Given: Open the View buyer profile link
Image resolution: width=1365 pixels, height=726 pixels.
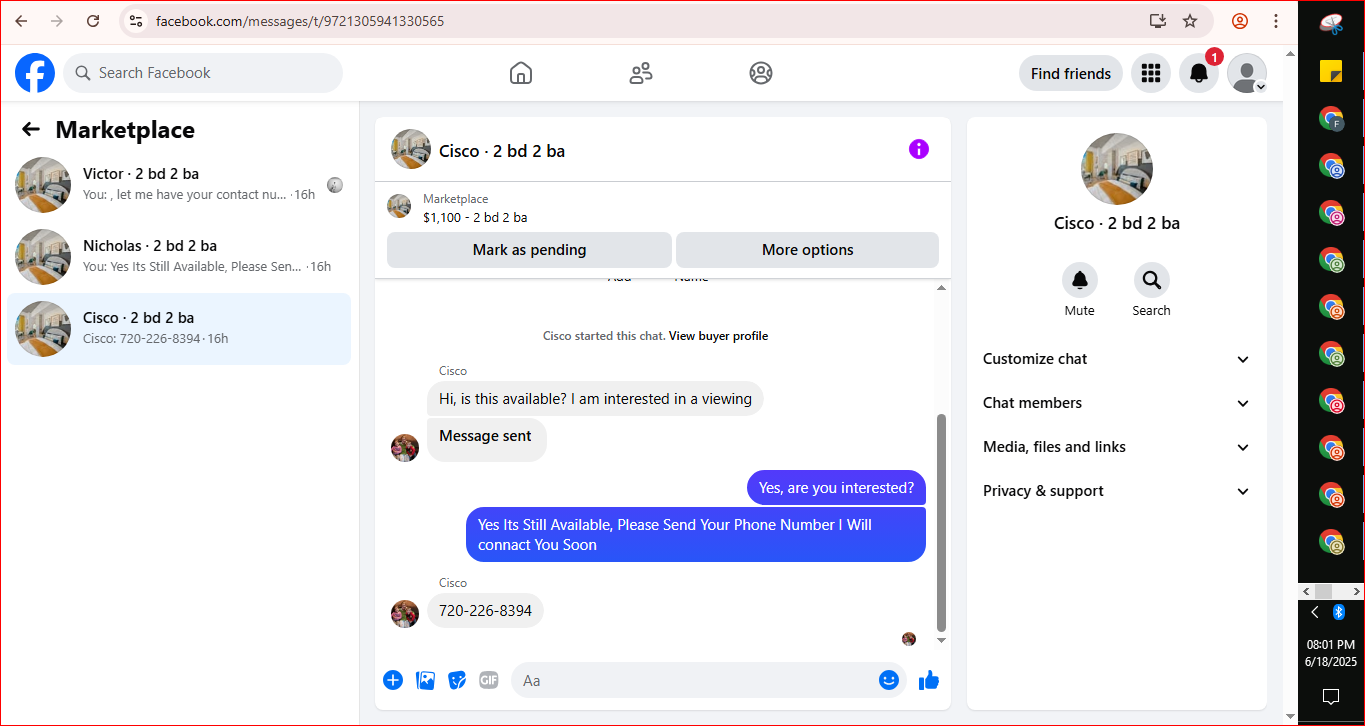Looking at the screenshot, I should 718,336.
